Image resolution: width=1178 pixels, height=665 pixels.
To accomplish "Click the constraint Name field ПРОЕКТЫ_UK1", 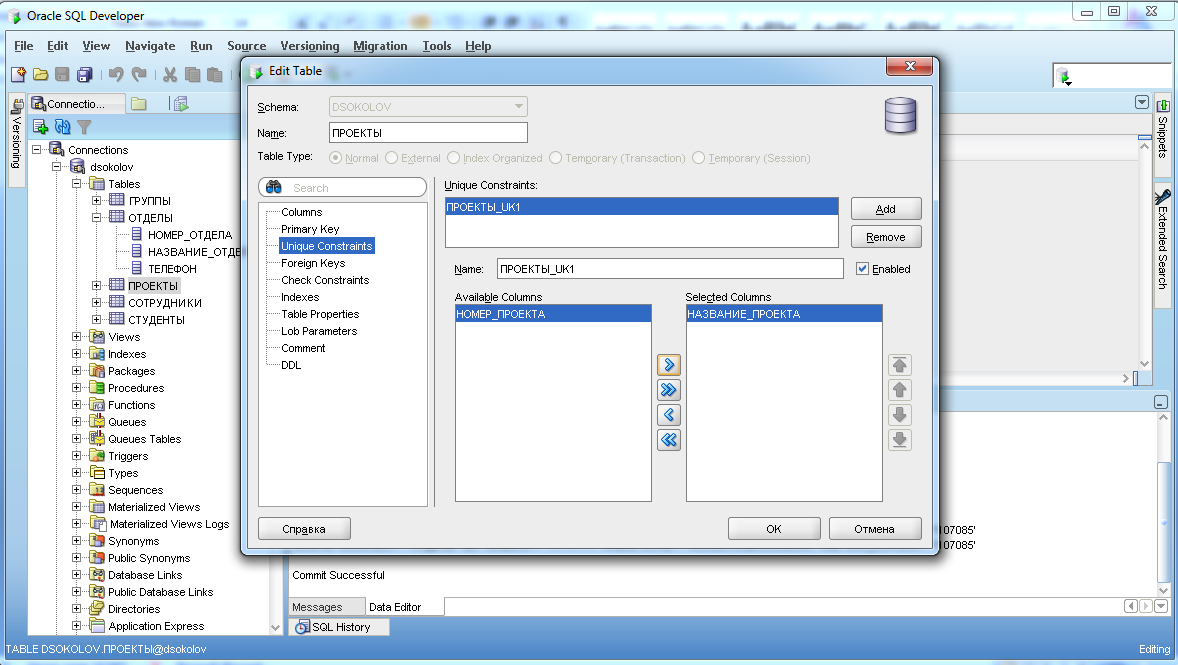I will tap(670, 269).
